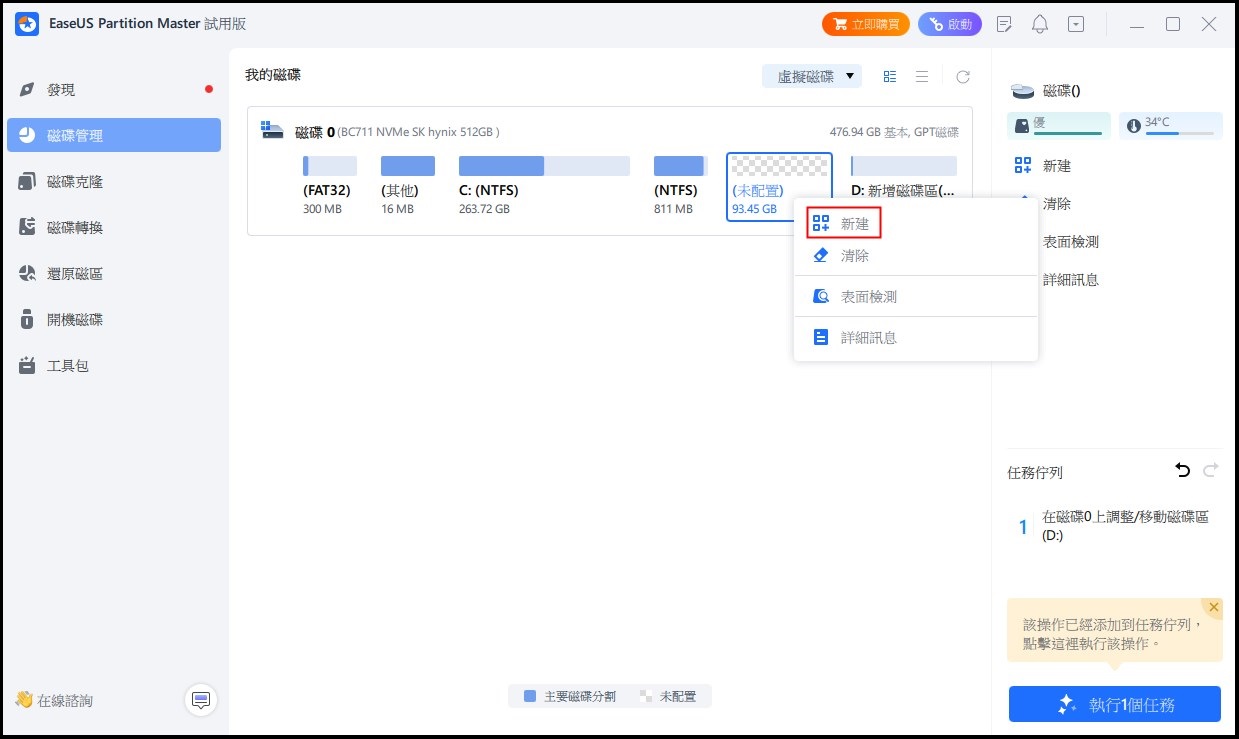
Task: Select 新建 in the context menu
Action: (x=844, y=224)
